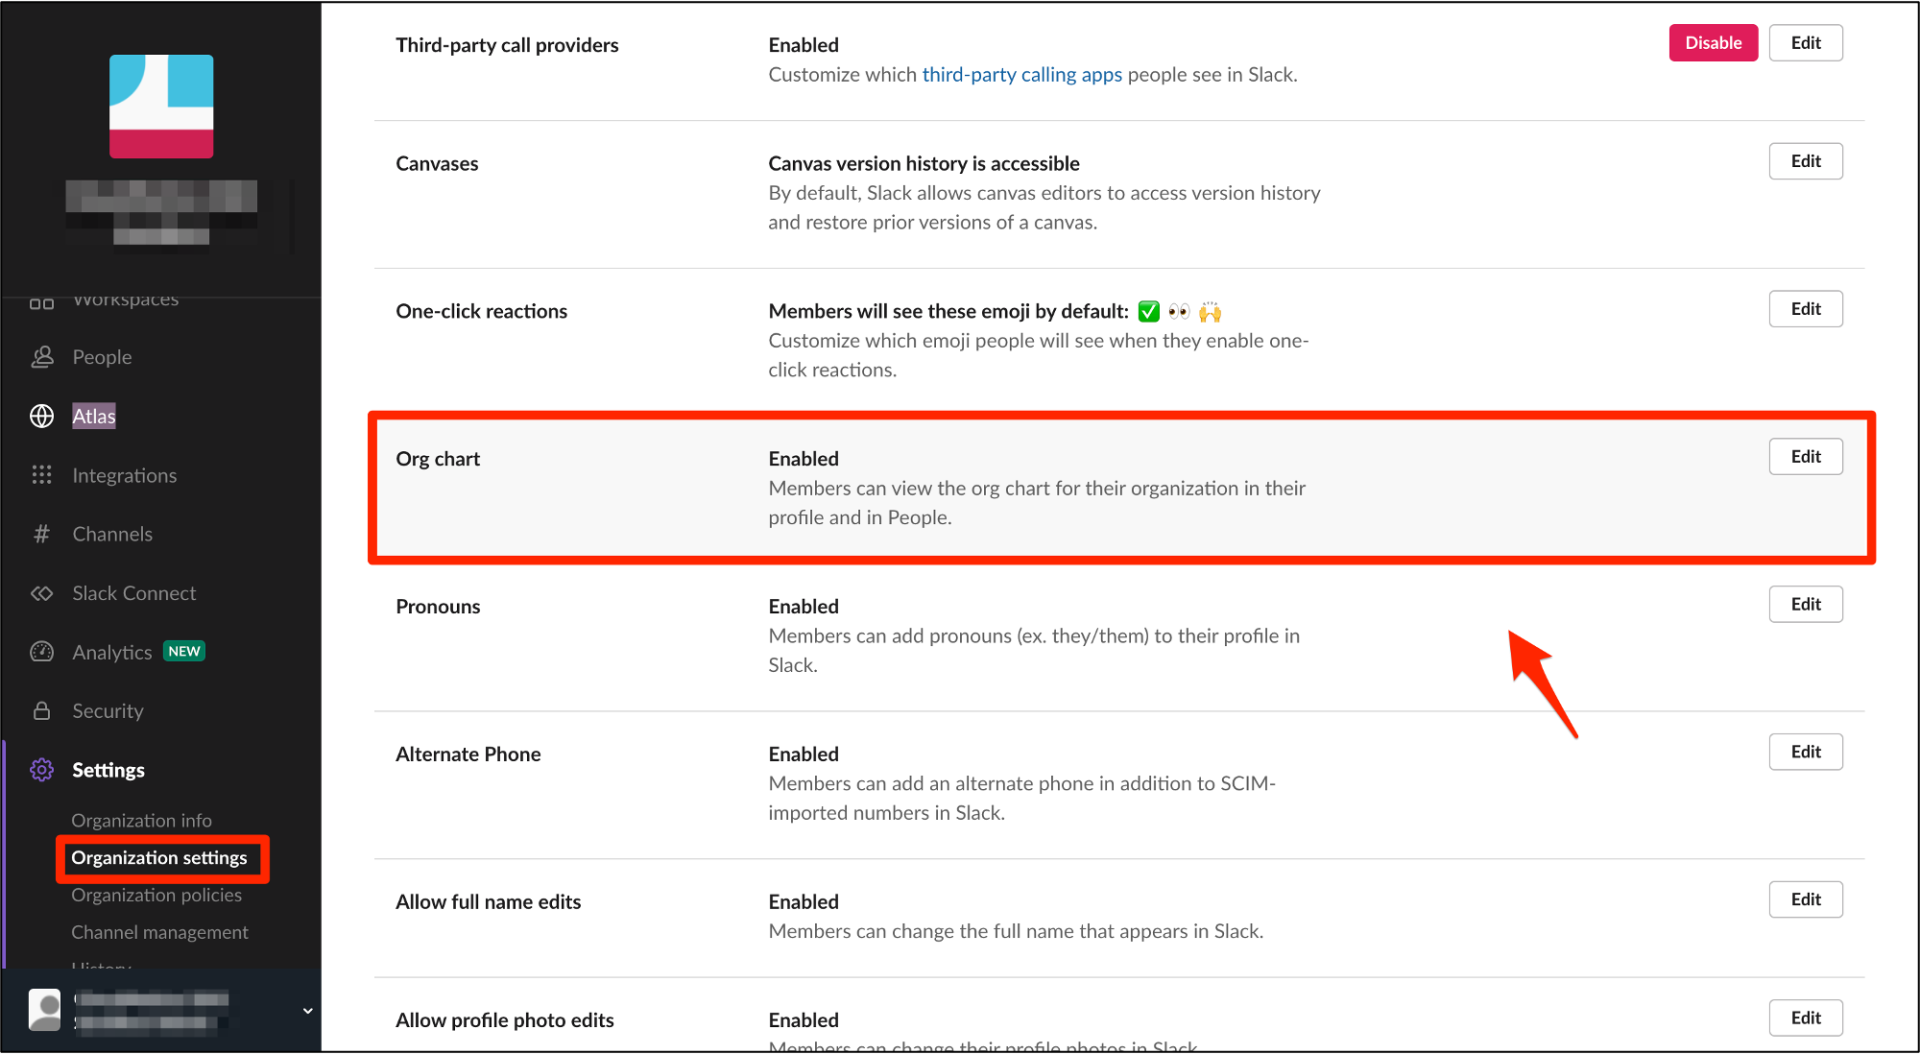The image size is (1920, 1054).
Task: Open Slack Connect from the sidebar icon
Action: (42, 592)
